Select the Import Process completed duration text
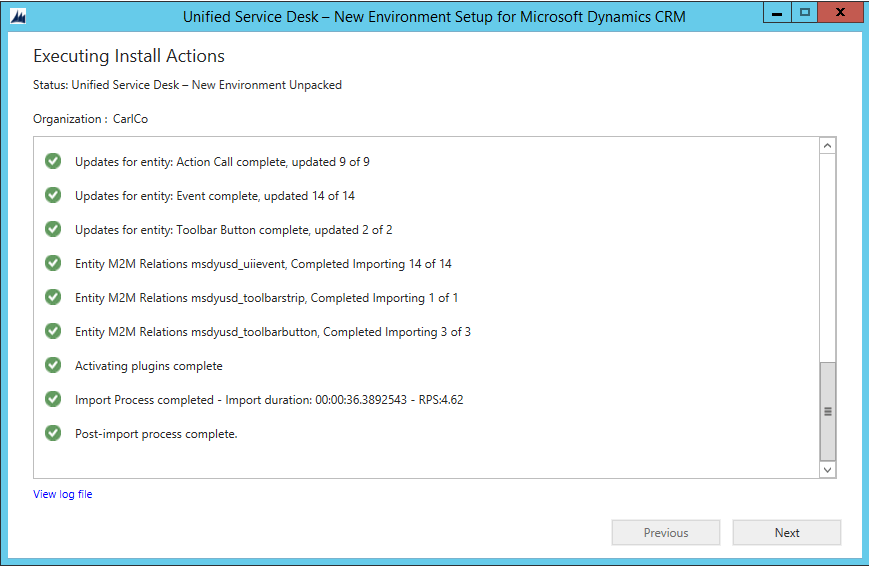Image resolution: width=869 pixels, height=566 pixels. (269, 400)
